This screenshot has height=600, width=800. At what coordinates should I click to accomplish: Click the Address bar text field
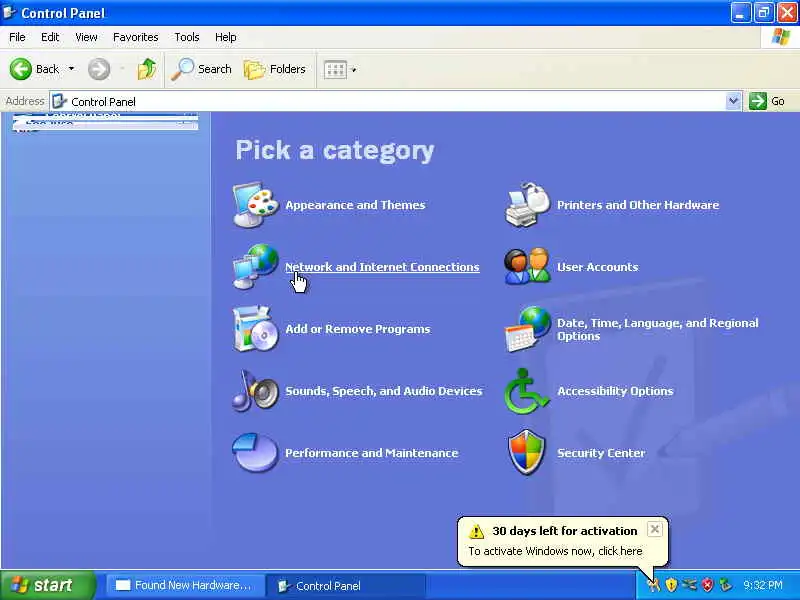pyautogui.click(x=388, y=101)
